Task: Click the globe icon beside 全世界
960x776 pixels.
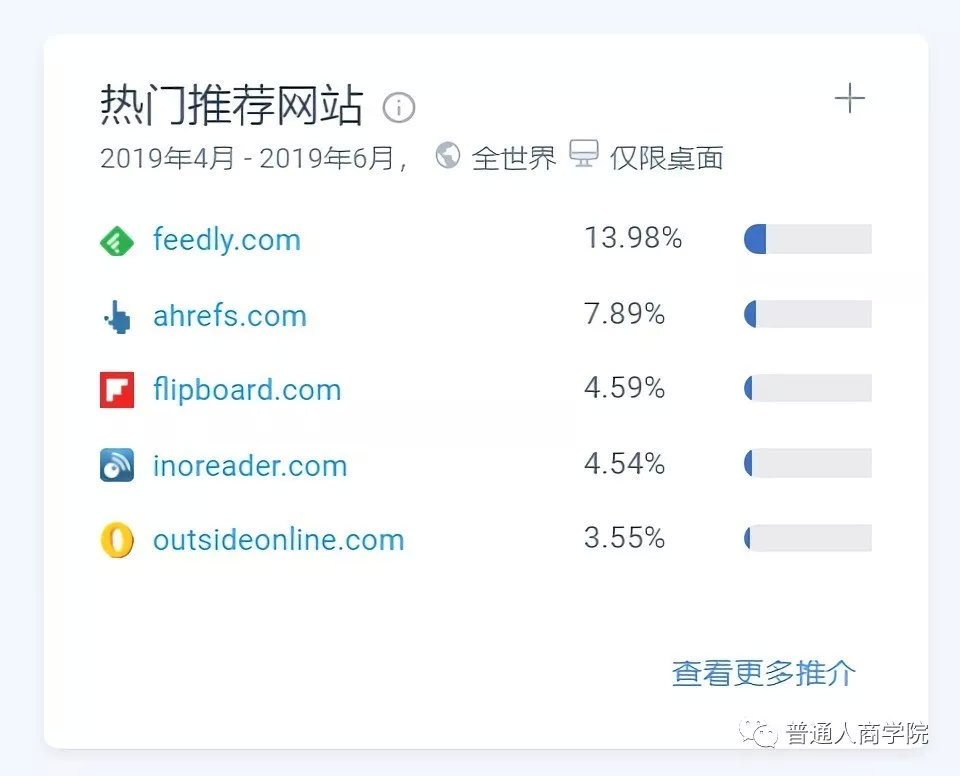Action: (447, 155)
